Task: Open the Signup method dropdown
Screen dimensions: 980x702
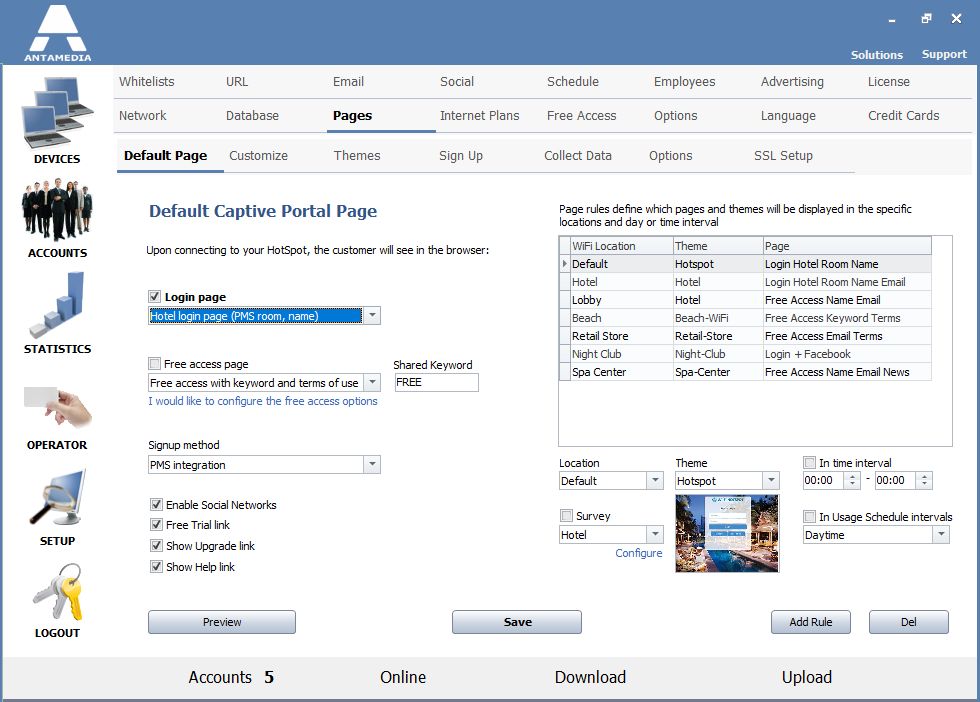Action: 372,464
